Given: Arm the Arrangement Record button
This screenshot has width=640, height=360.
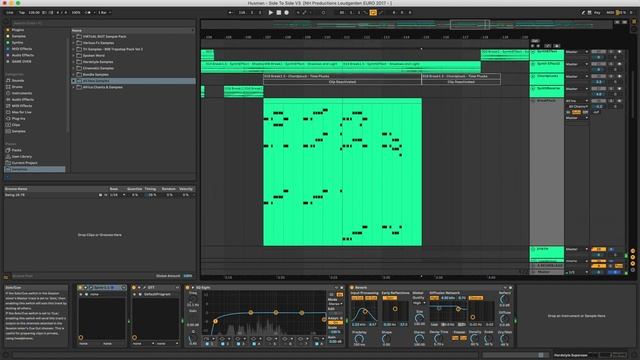Looking at the screenshot, I should pos(287,13).
